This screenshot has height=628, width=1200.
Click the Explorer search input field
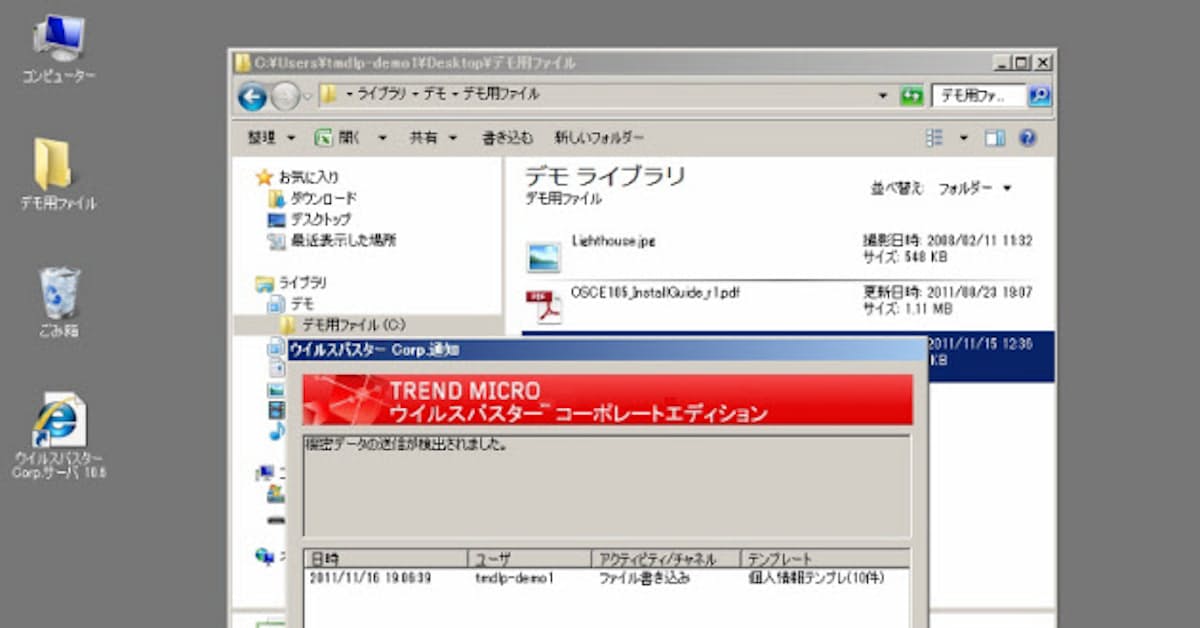point(978,95)
